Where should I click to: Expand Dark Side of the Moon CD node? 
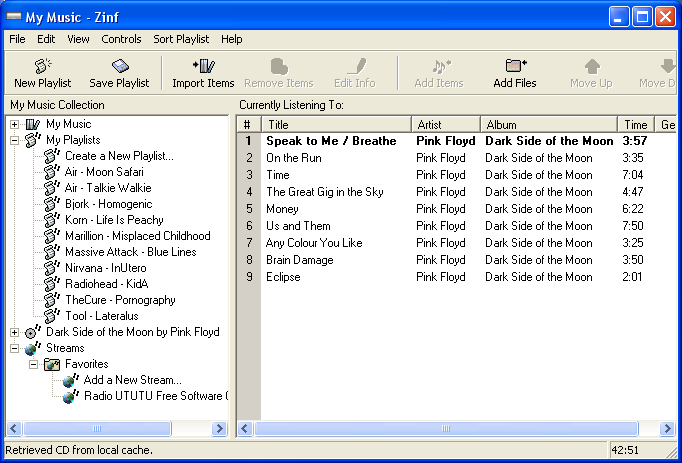14,332
